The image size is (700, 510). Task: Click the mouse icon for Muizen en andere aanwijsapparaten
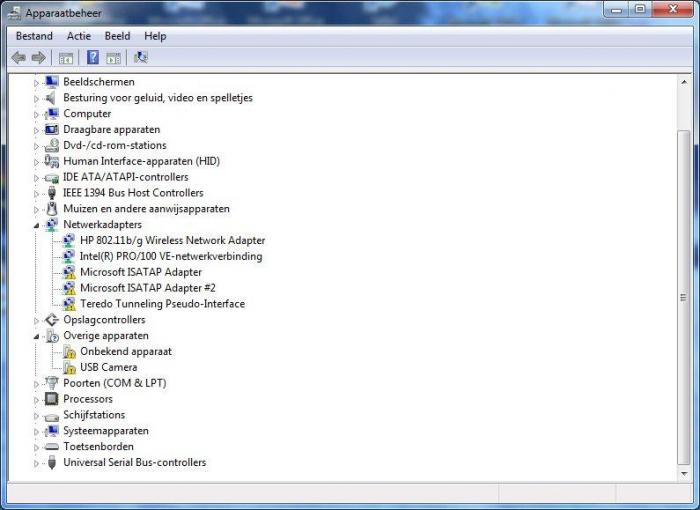click(x=52, y=209)
